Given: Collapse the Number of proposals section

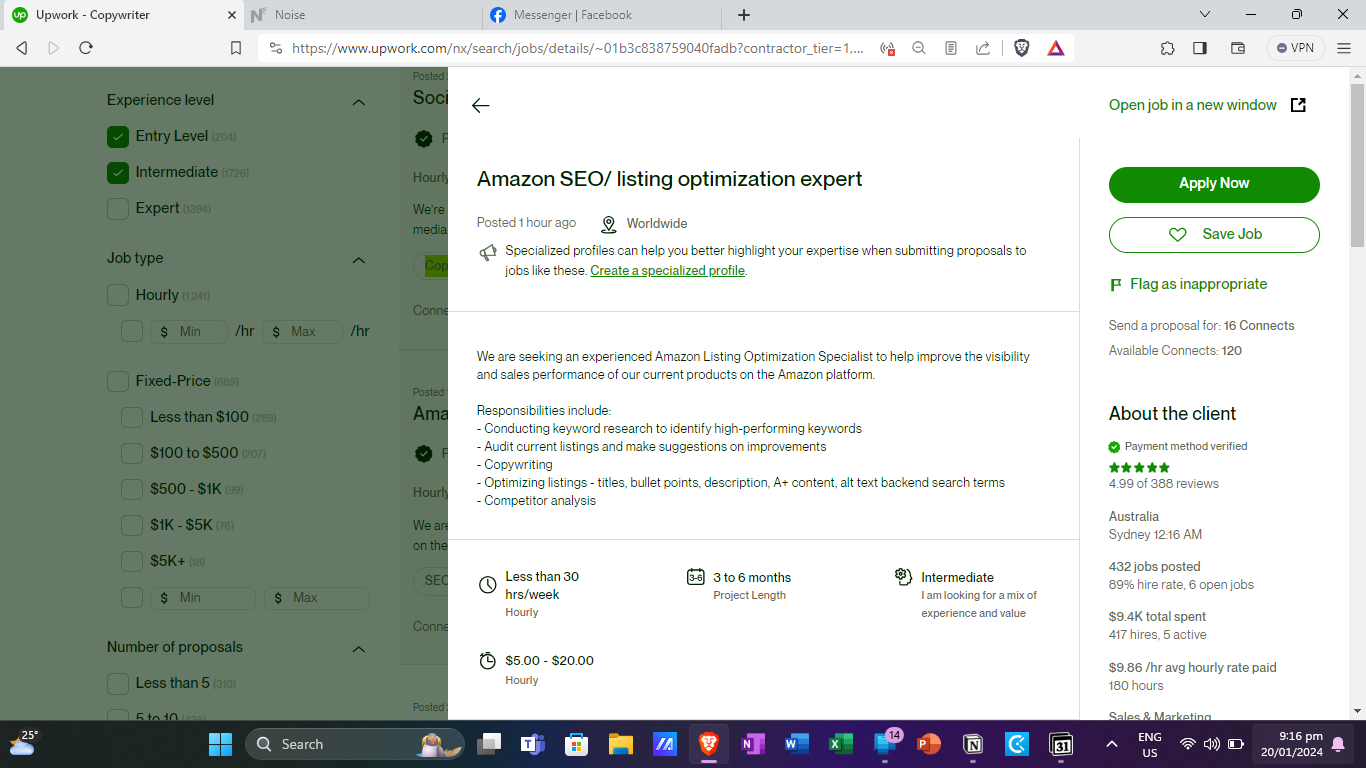Looking at the screenshot, I should point(359,649).
